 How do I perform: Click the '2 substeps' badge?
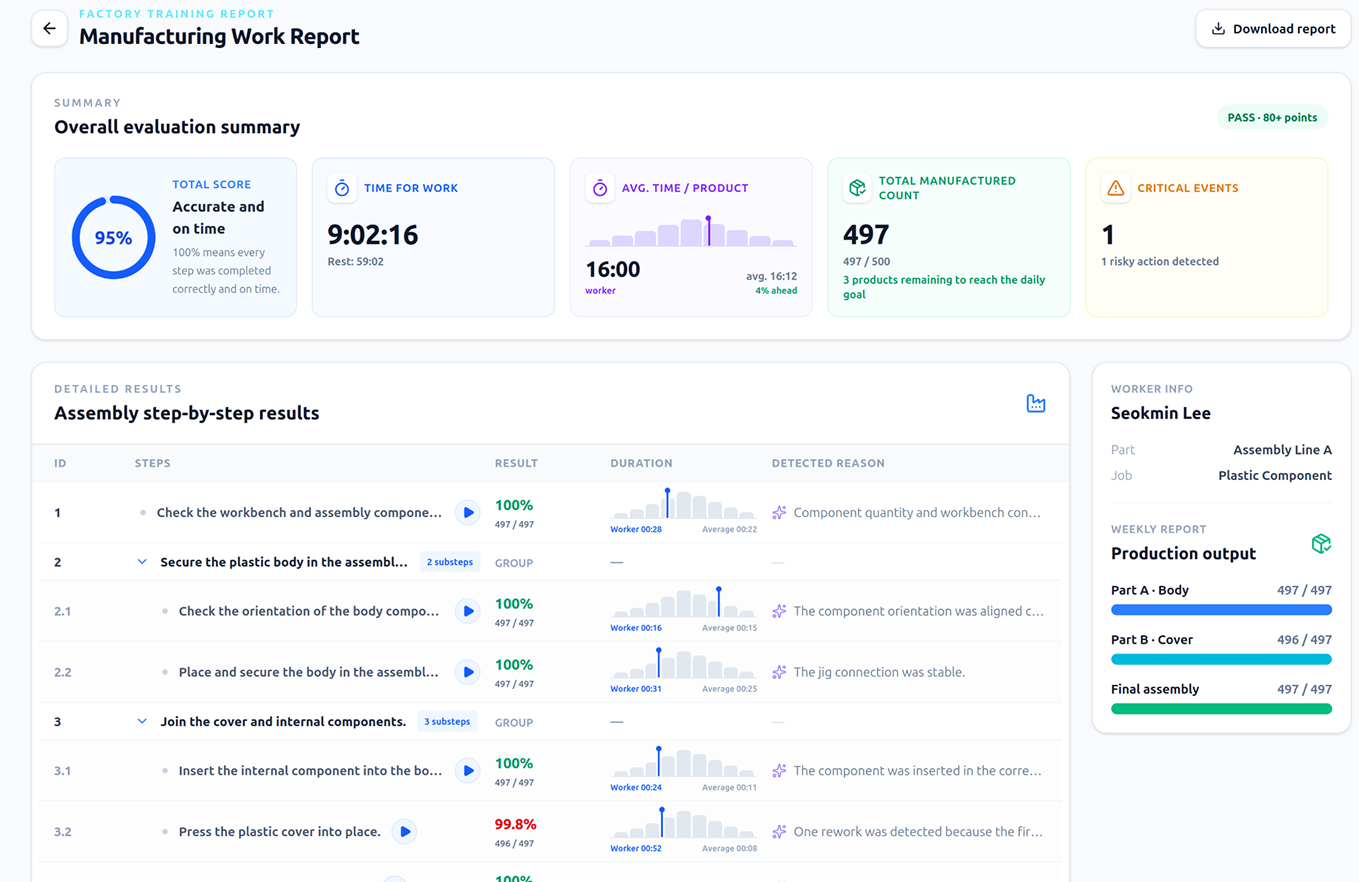click(x=450, y=562)
